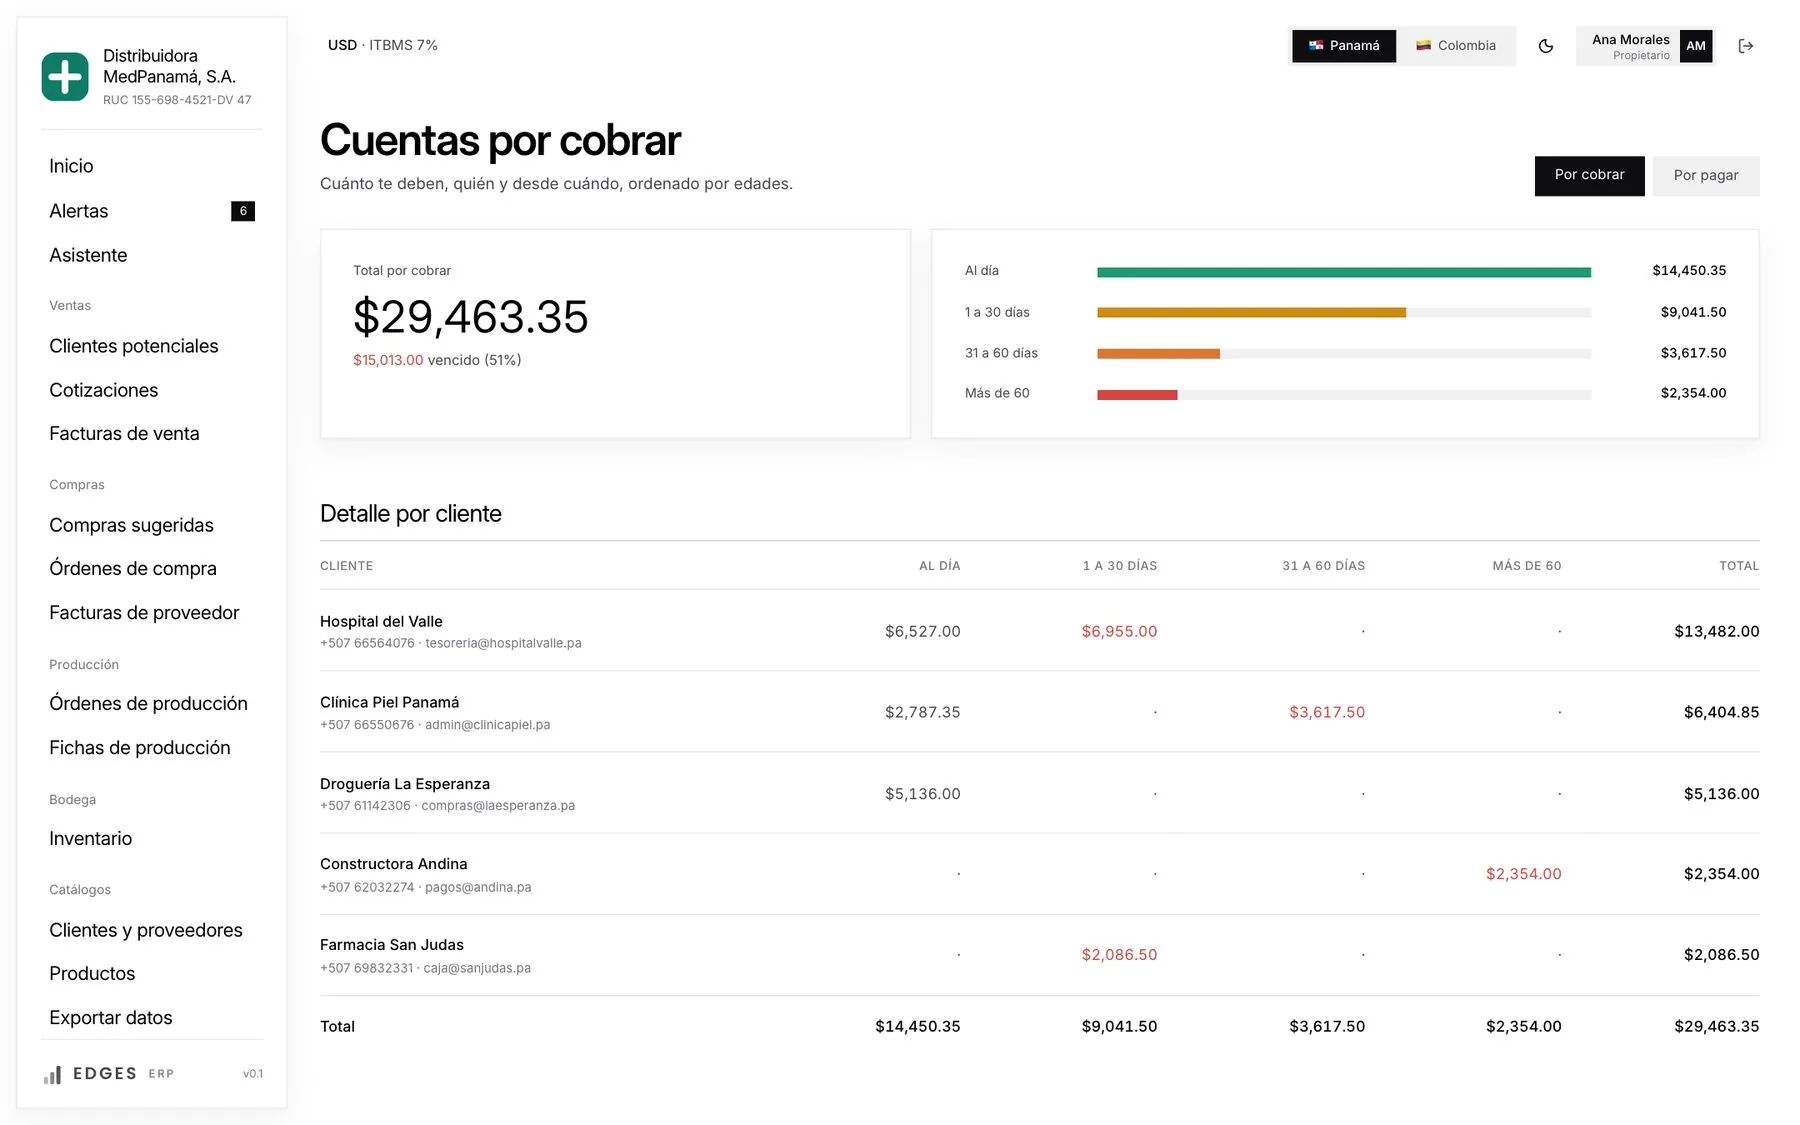The height and width of the screenshot is (1125, 1800).
Task: Open Exportar datos
Action: [111, 1017]
